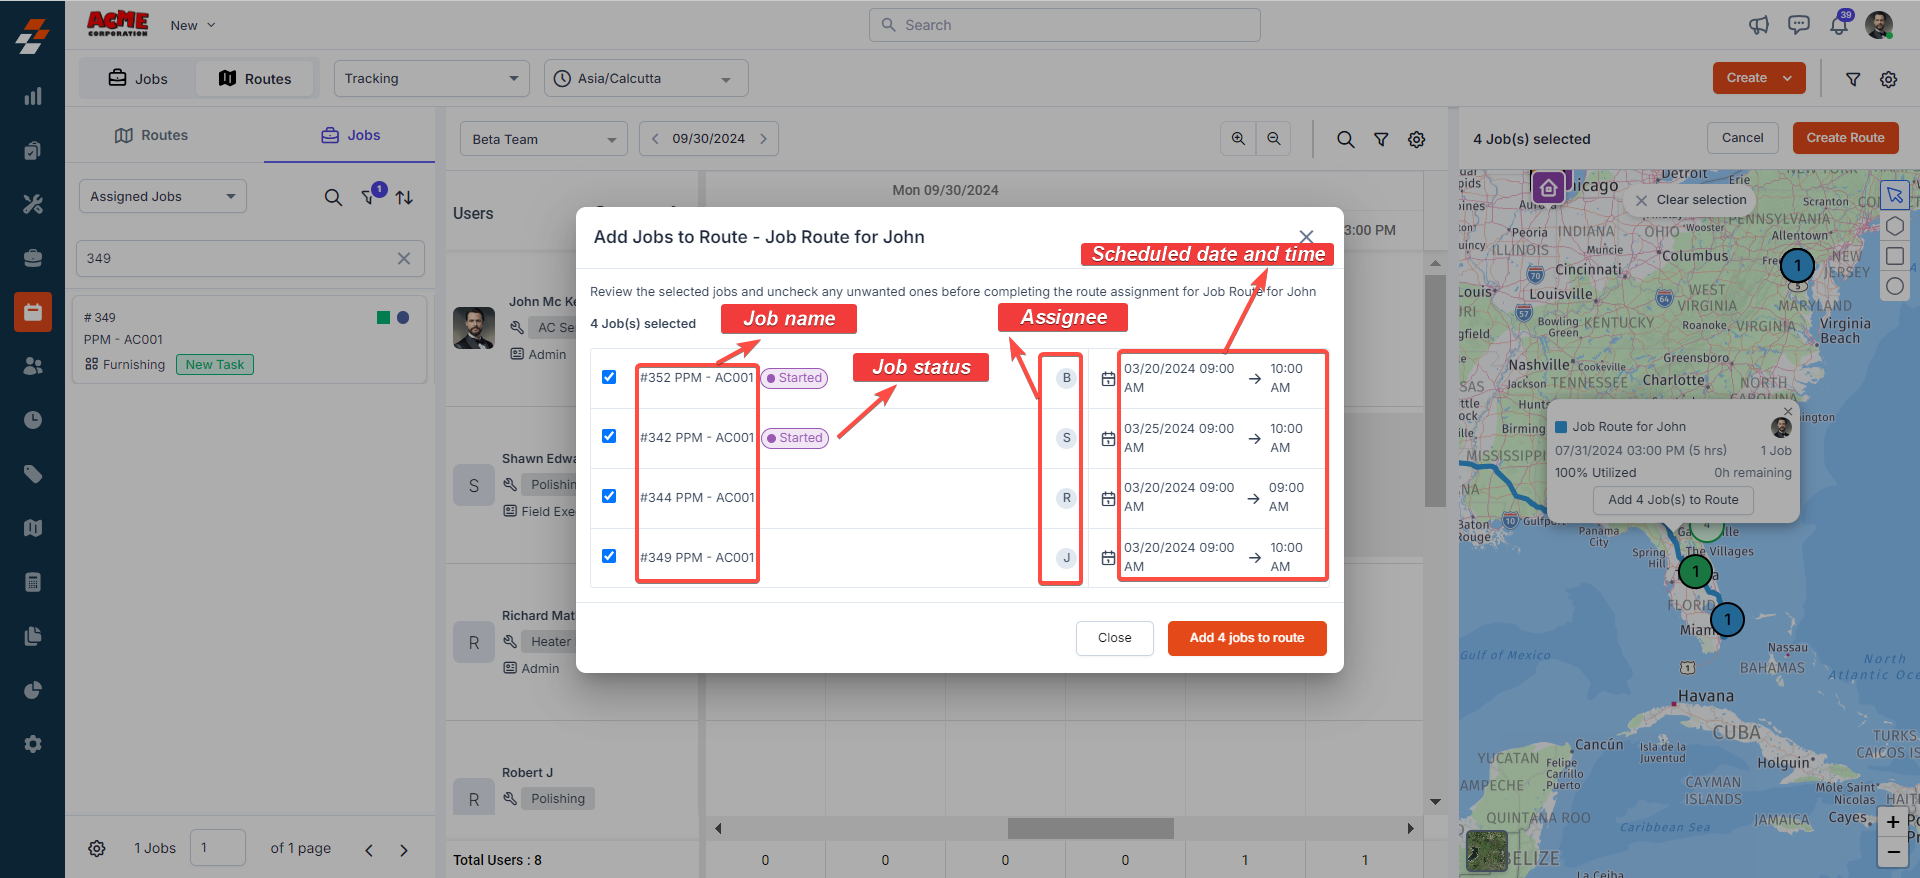Click the satellite map layer thumbnail
The image size is (1920, 878).
pos(1487,850)
